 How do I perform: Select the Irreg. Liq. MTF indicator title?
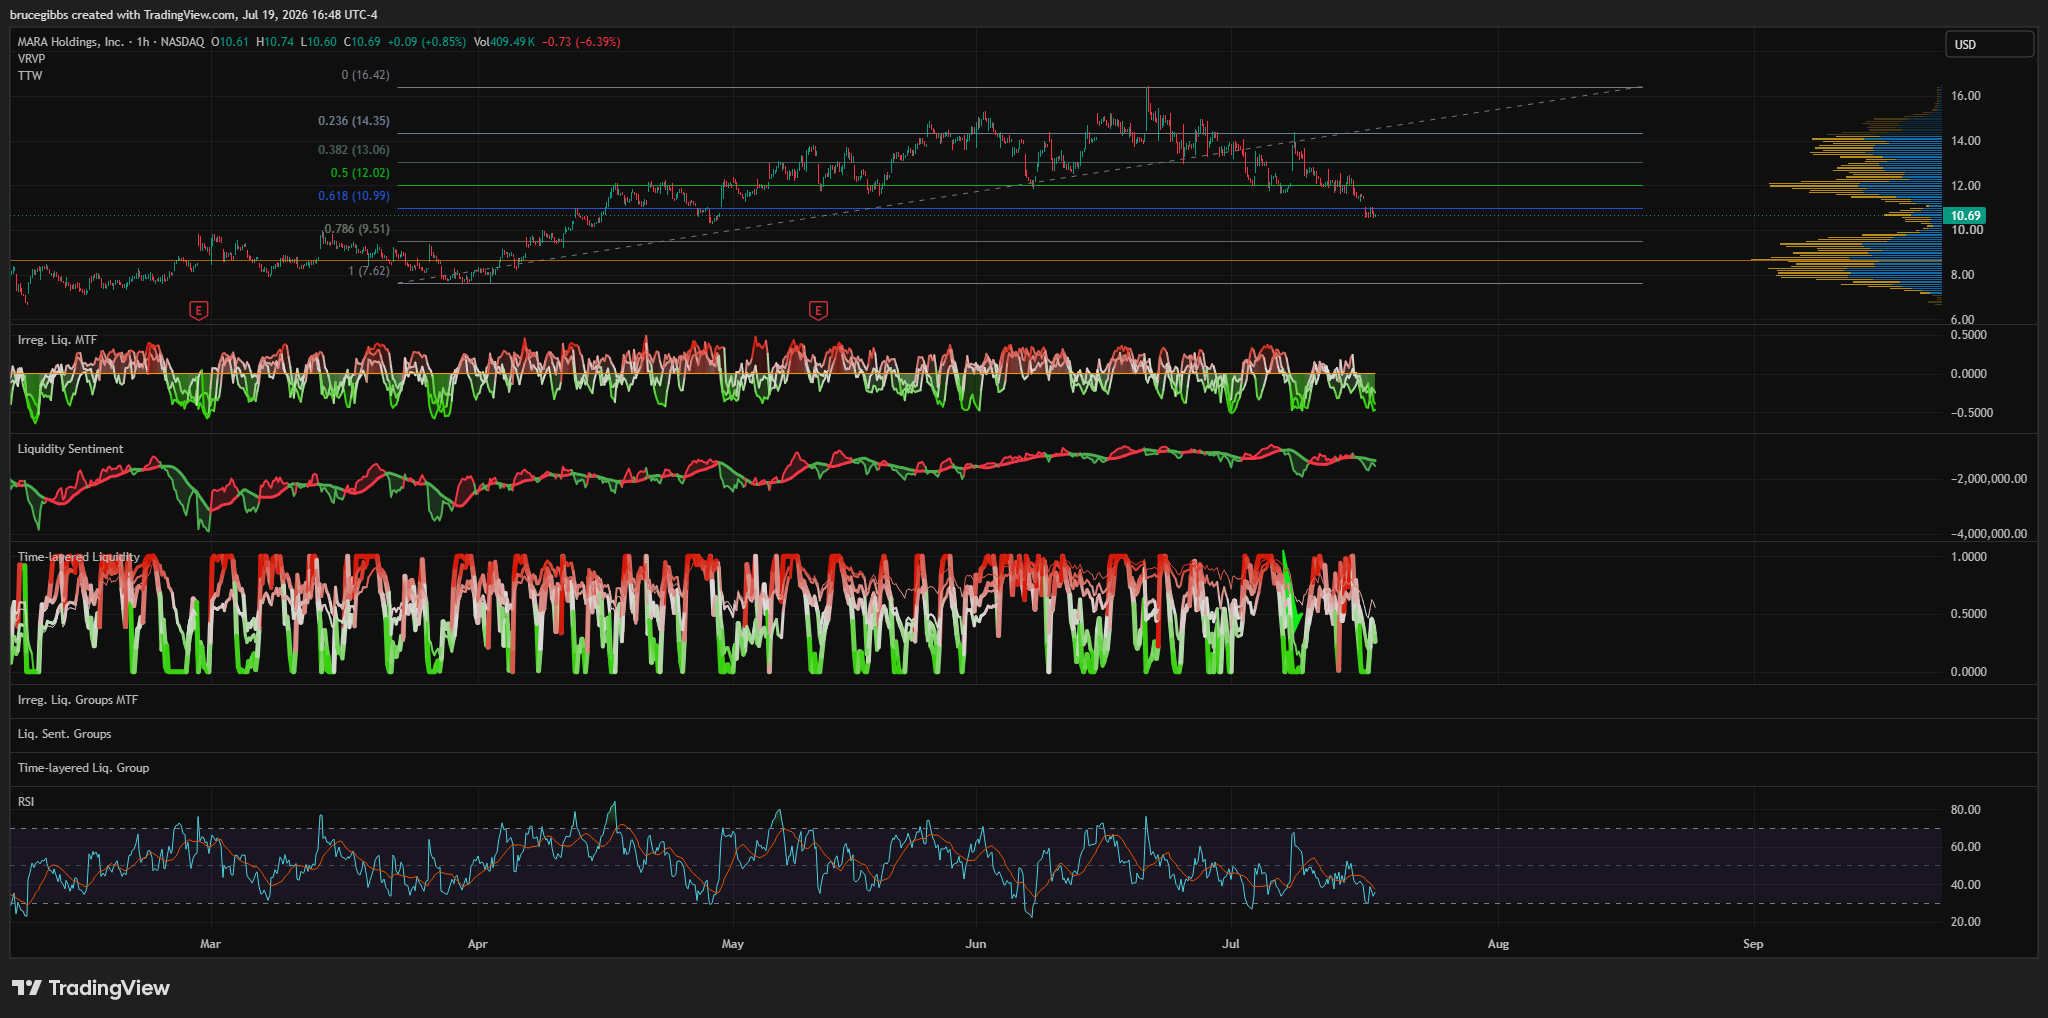(x=57, y=340)
